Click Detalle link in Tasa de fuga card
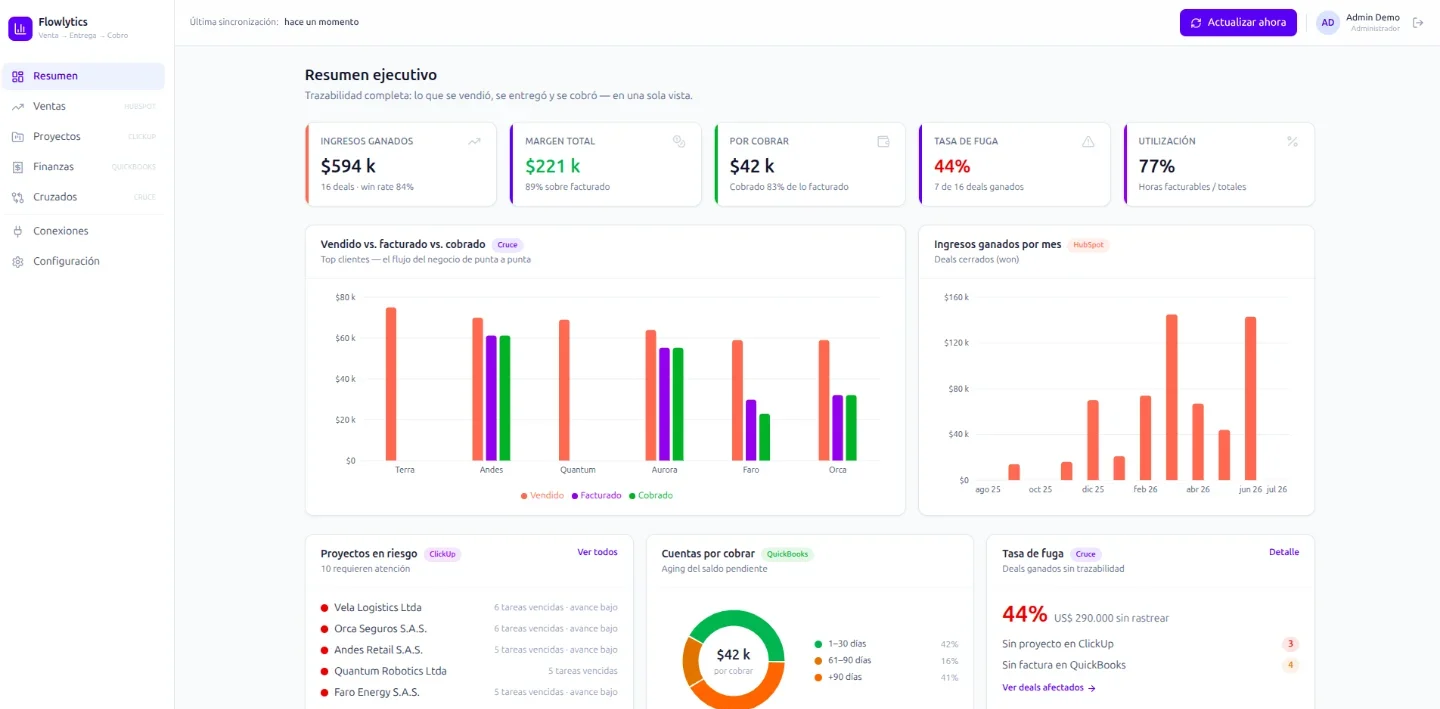Image resolution: width=1440 pixels, height=709 pixels. 1284,552
